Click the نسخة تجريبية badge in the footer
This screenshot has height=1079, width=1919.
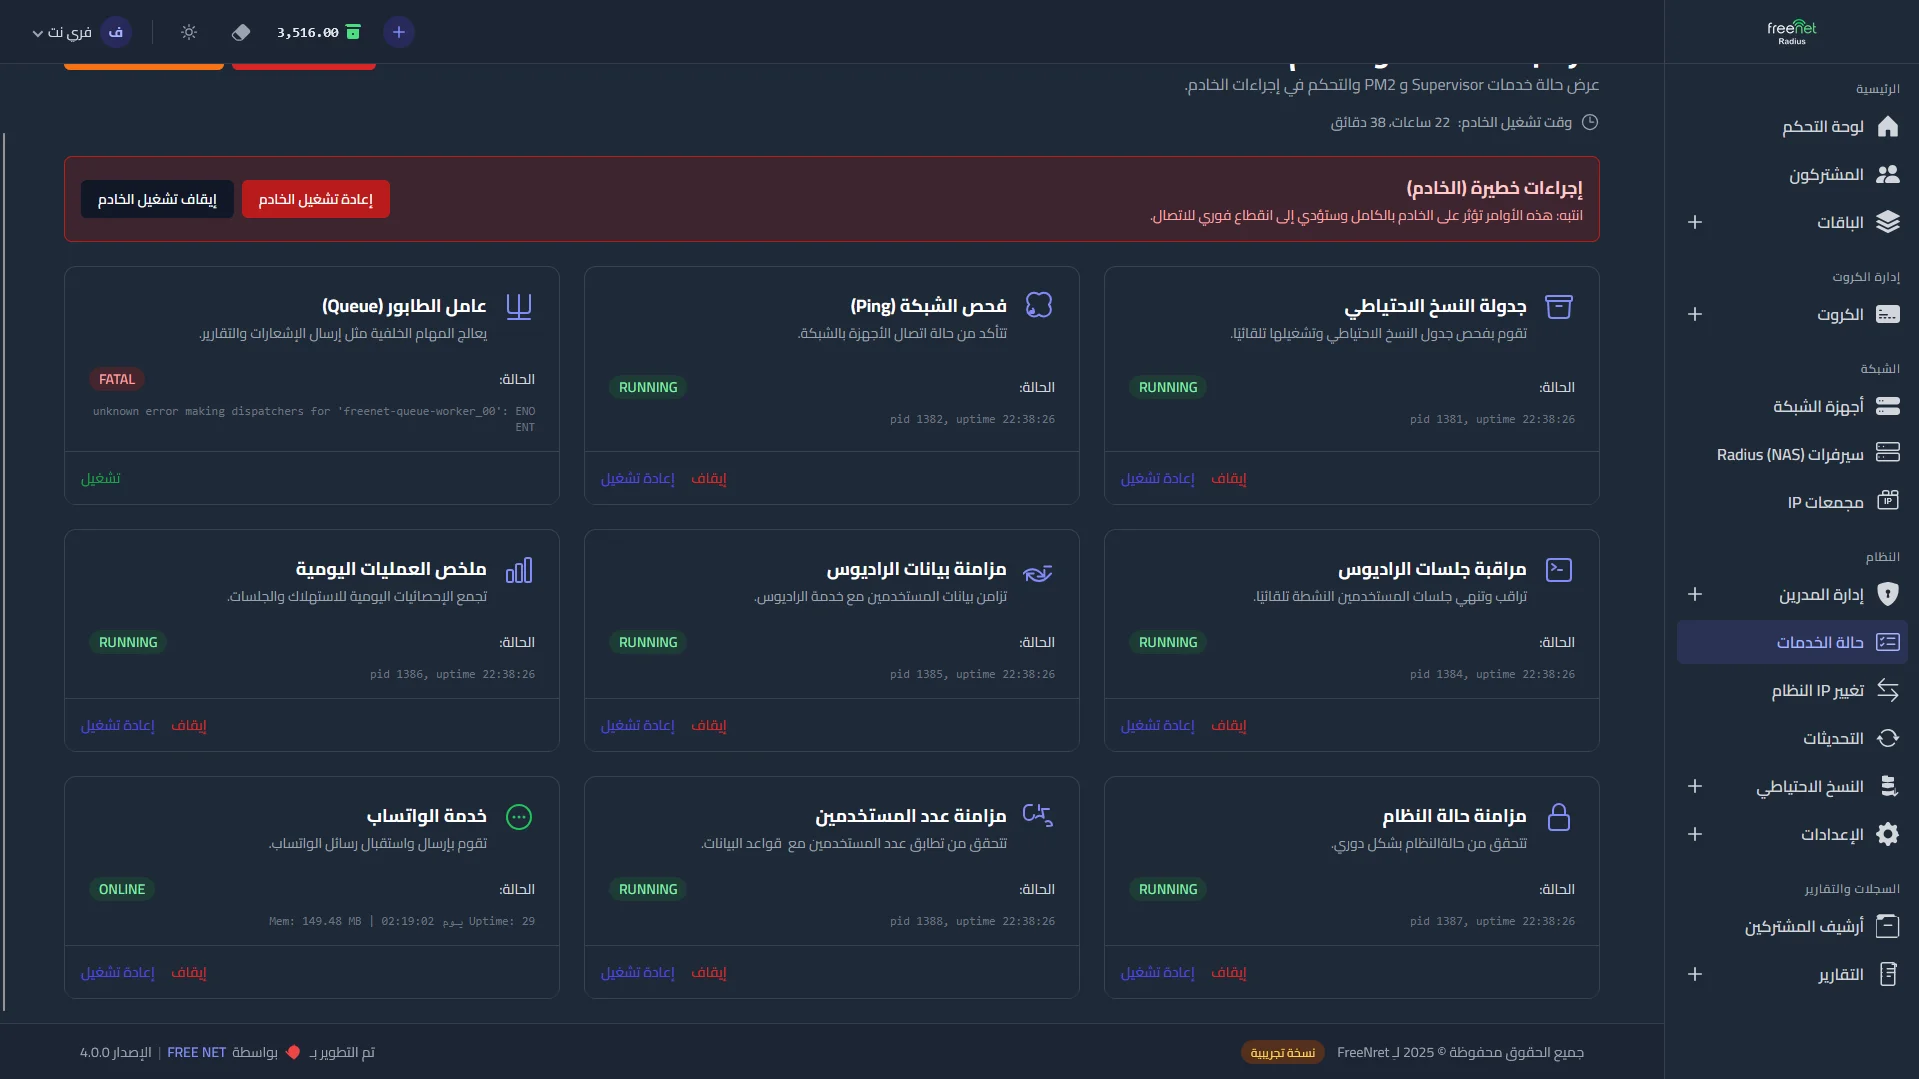tap(1282, 1052)
